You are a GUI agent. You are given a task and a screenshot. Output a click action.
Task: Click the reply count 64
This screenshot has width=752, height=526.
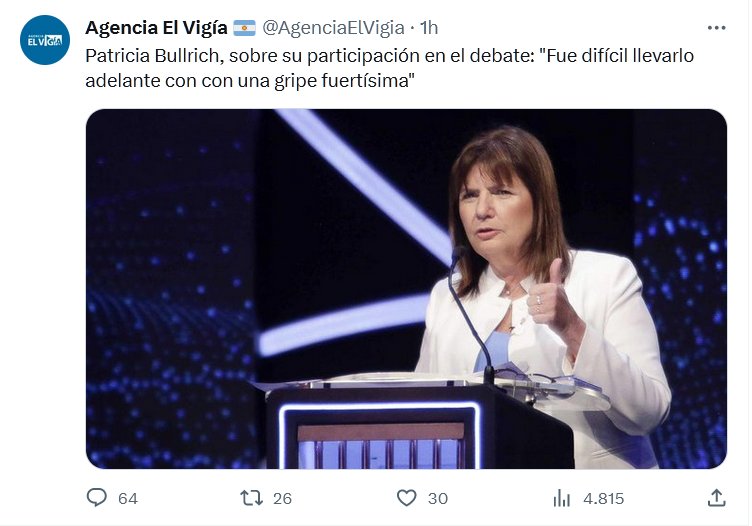(x=127, y=498)
